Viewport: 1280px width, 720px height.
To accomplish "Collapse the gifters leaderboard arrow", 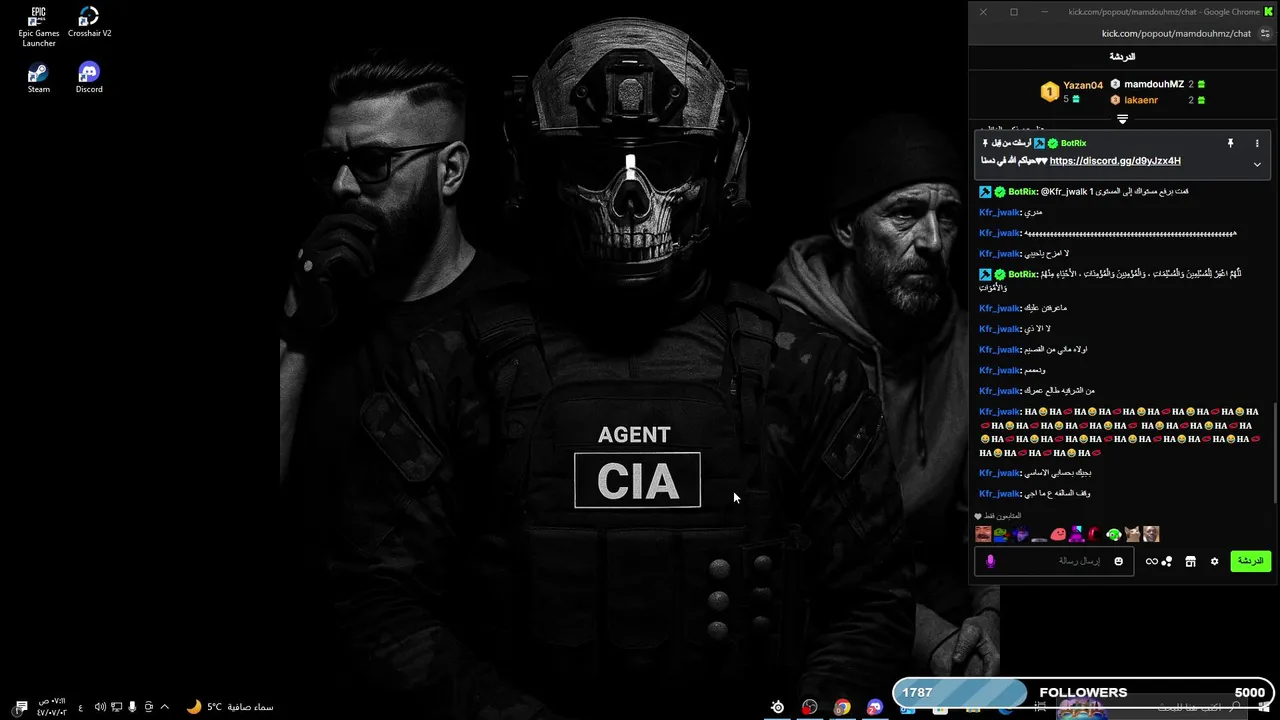I will 1122,119.
